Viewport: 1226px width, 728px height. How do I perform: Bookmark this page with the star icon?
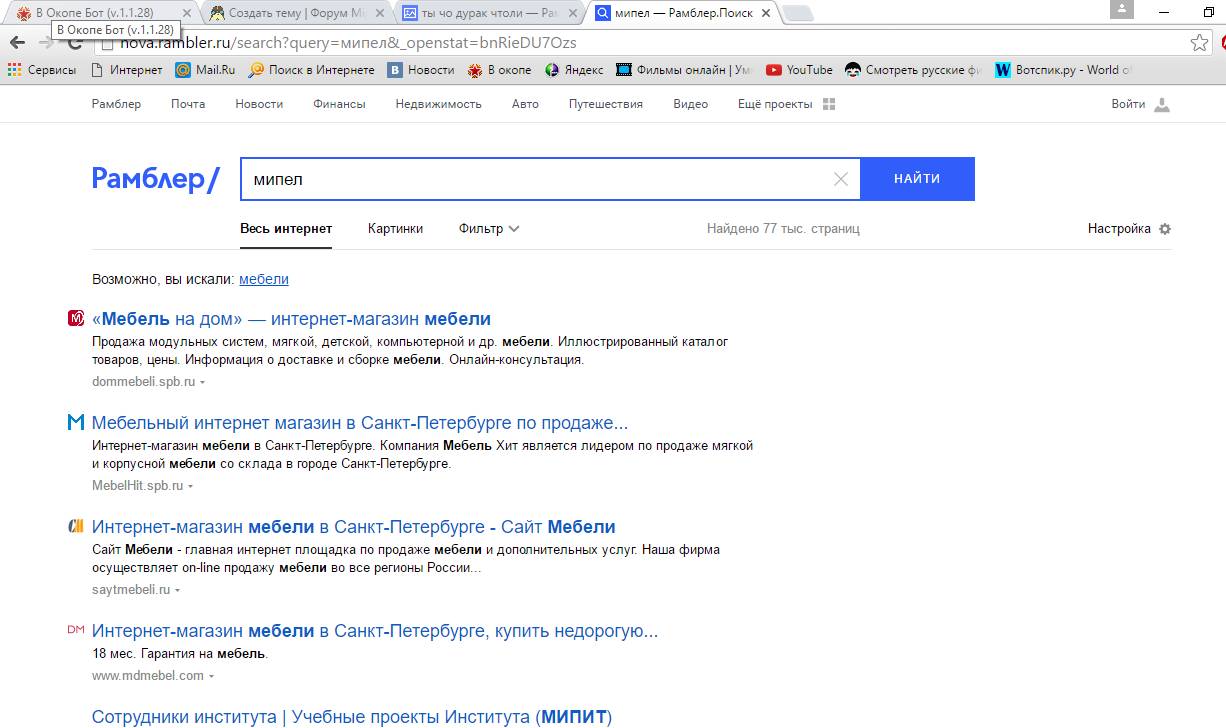[x=1199, y=43]
